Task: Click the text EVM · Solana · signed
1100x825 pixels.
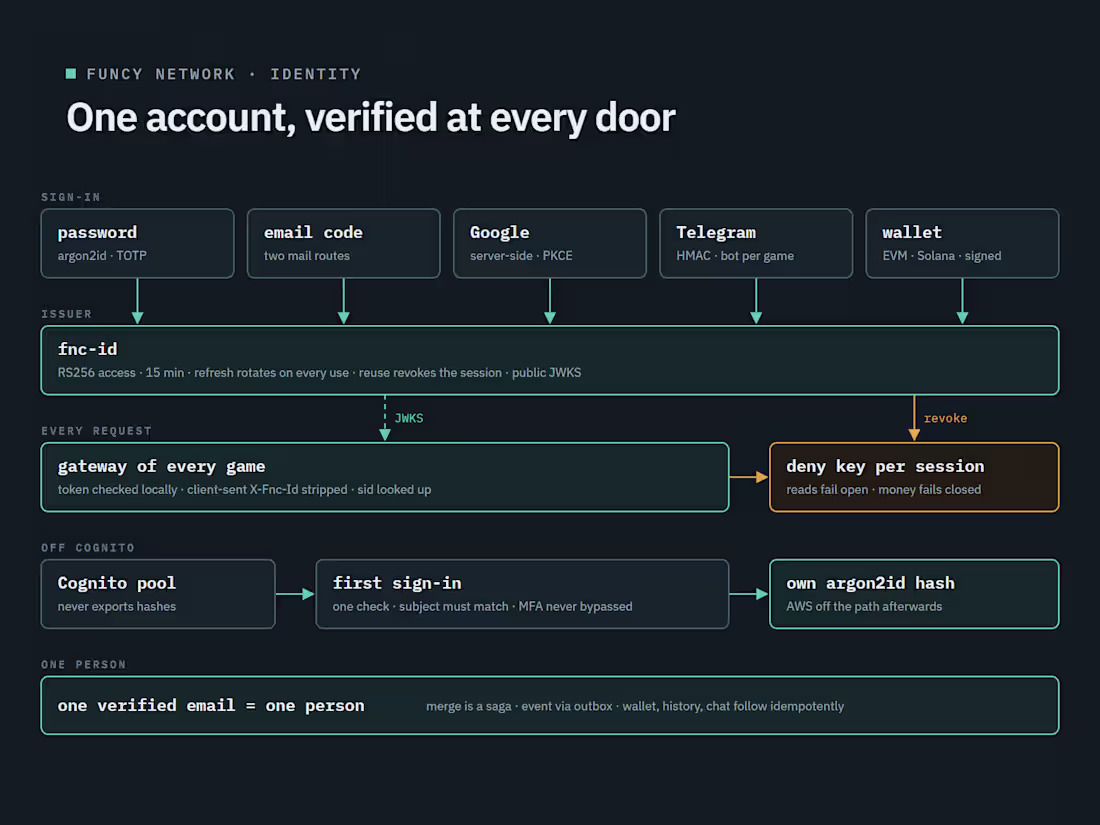Action: (x=941, y=256)
